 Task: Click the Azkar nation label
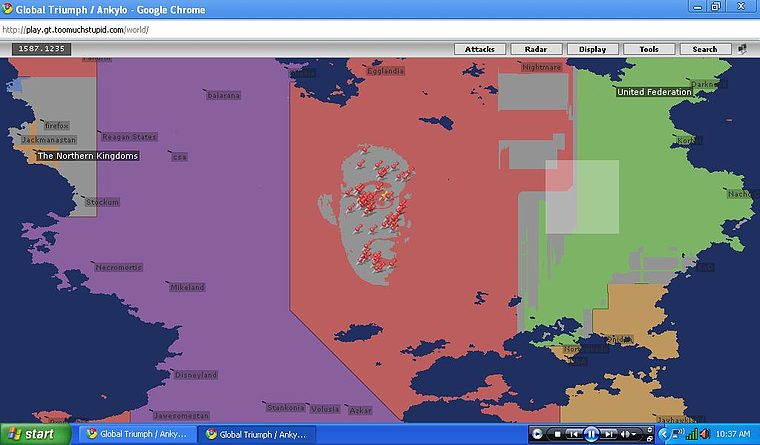[x=360, y=411]
